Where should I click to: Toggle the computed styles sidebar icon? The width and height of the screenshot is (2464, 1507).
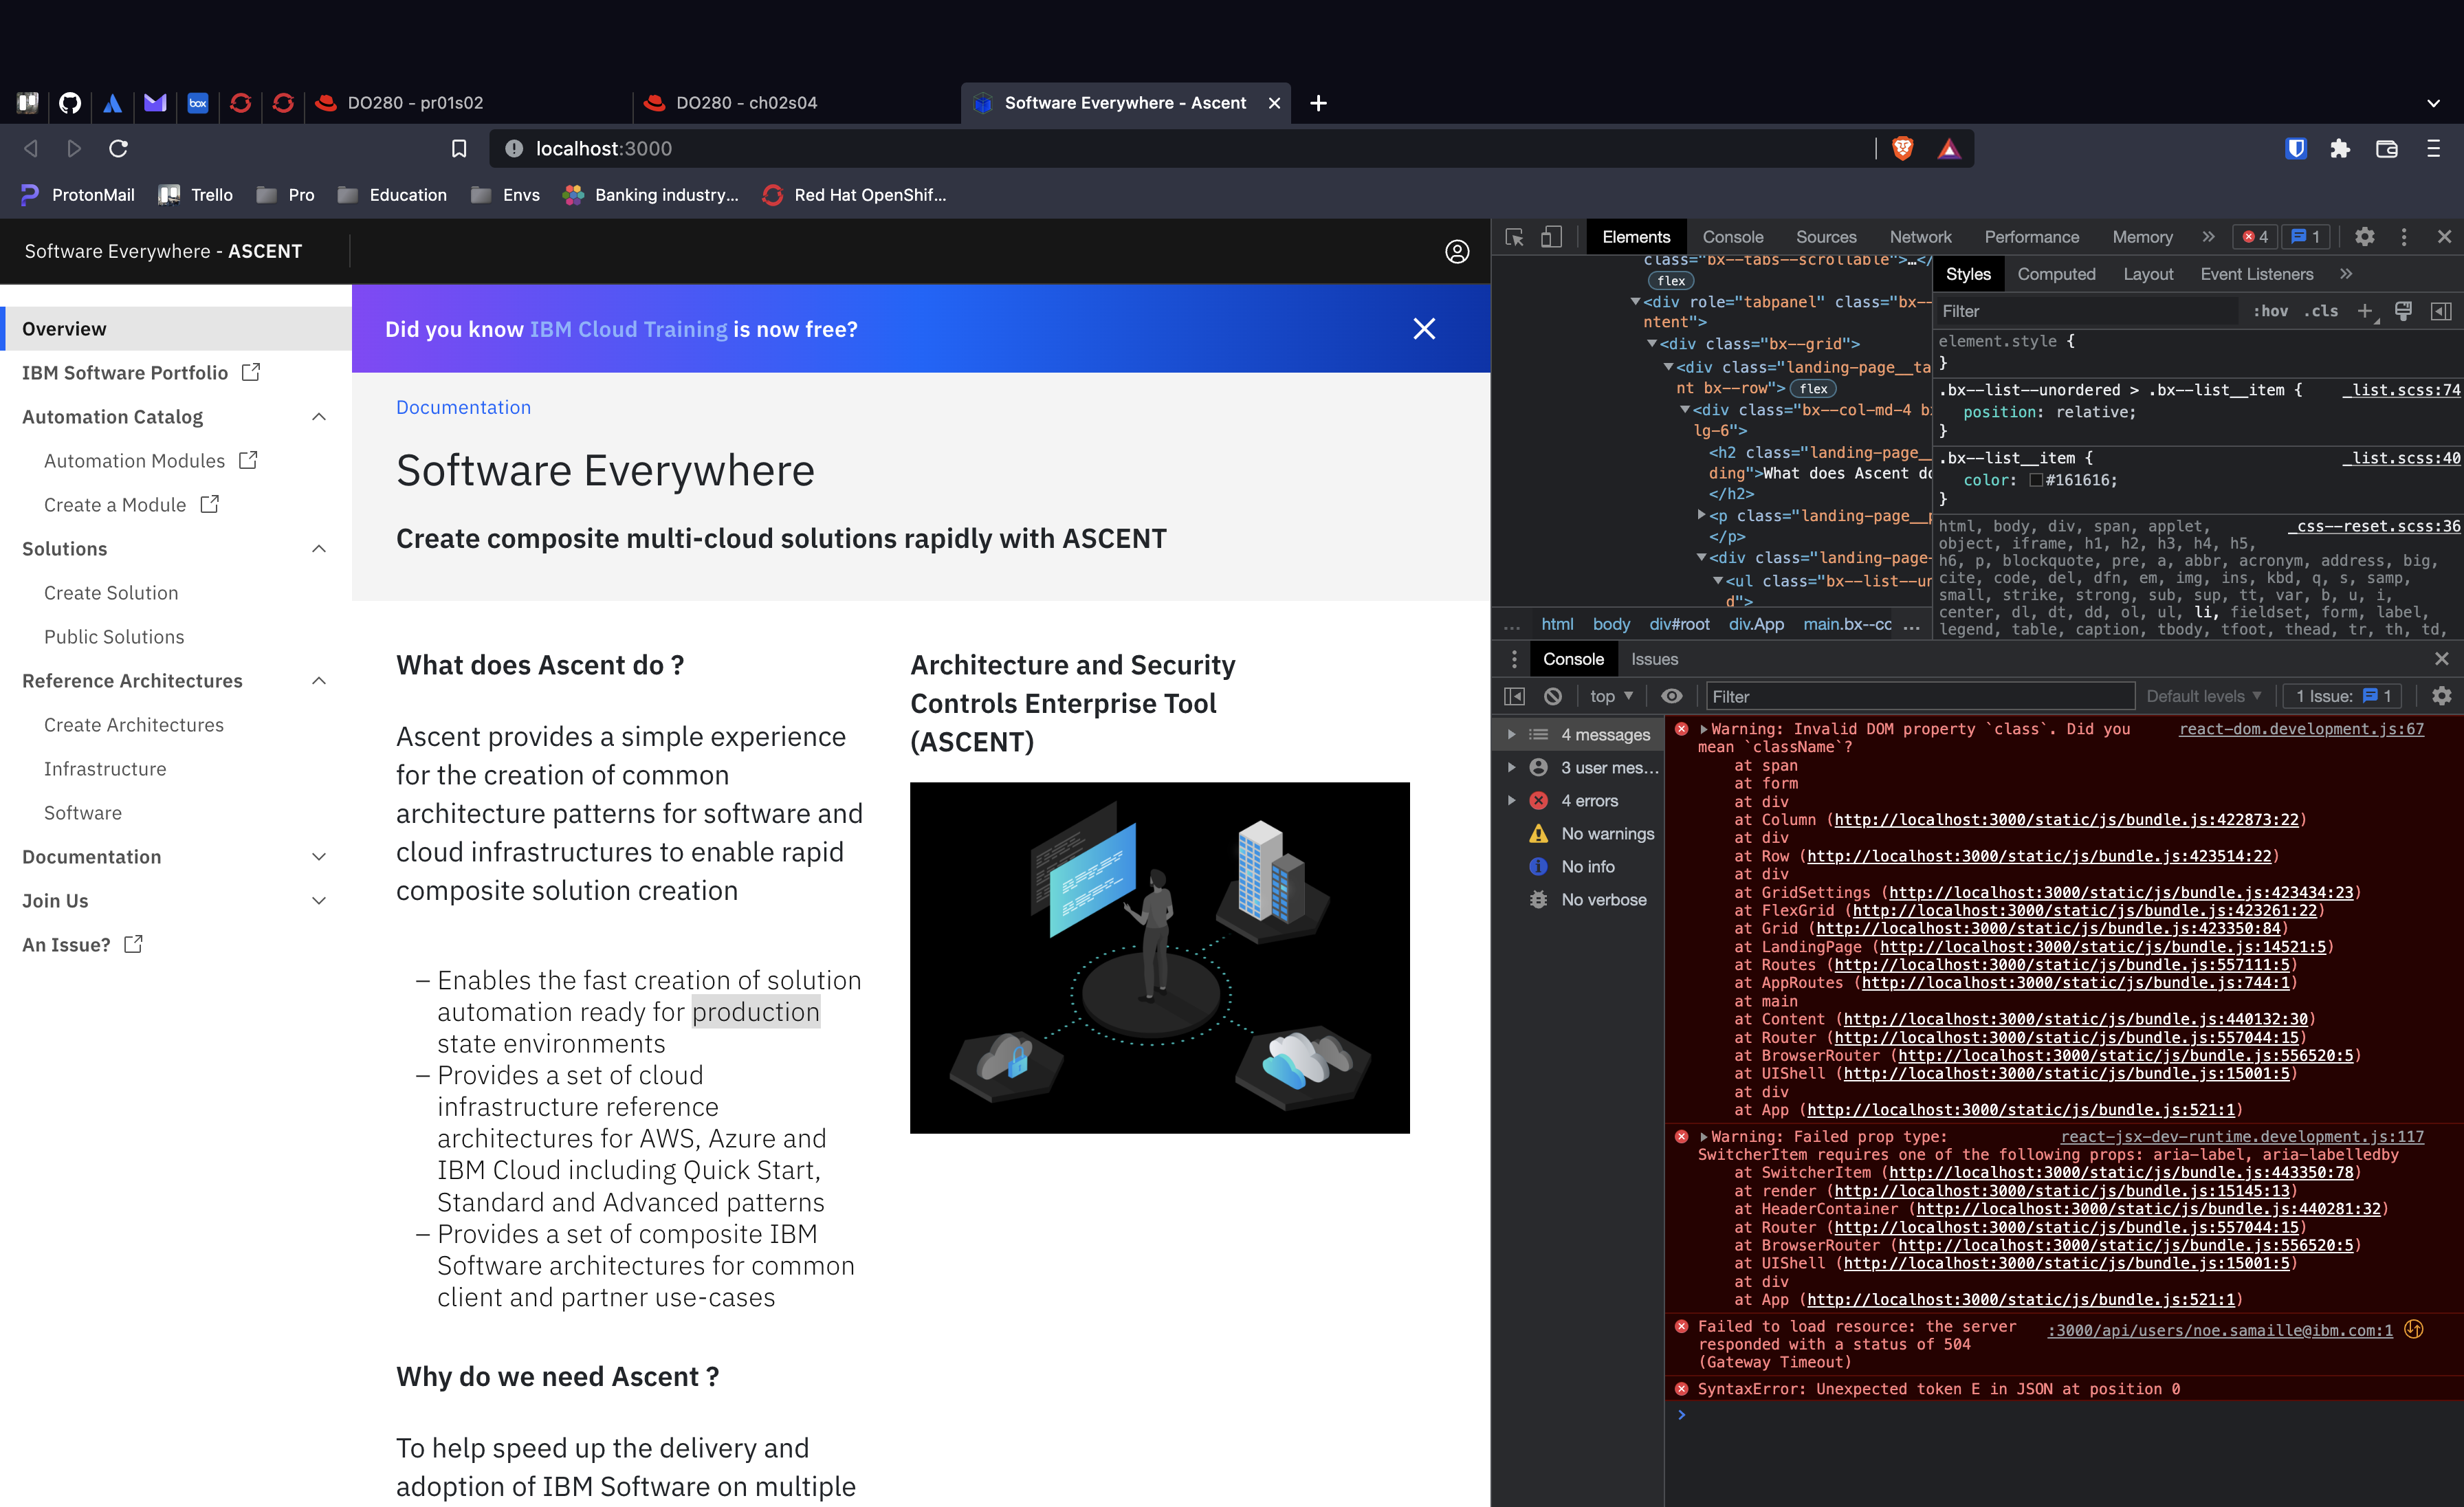pos(2441,311)
